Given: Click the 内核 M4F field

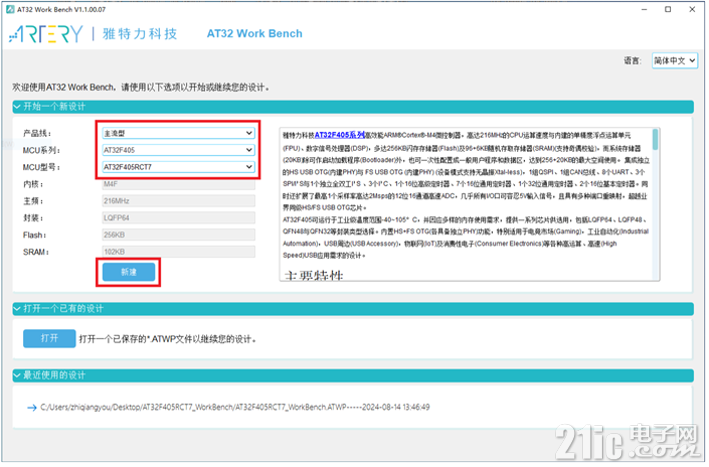Looking at the screenshot, I should (179, 185).
